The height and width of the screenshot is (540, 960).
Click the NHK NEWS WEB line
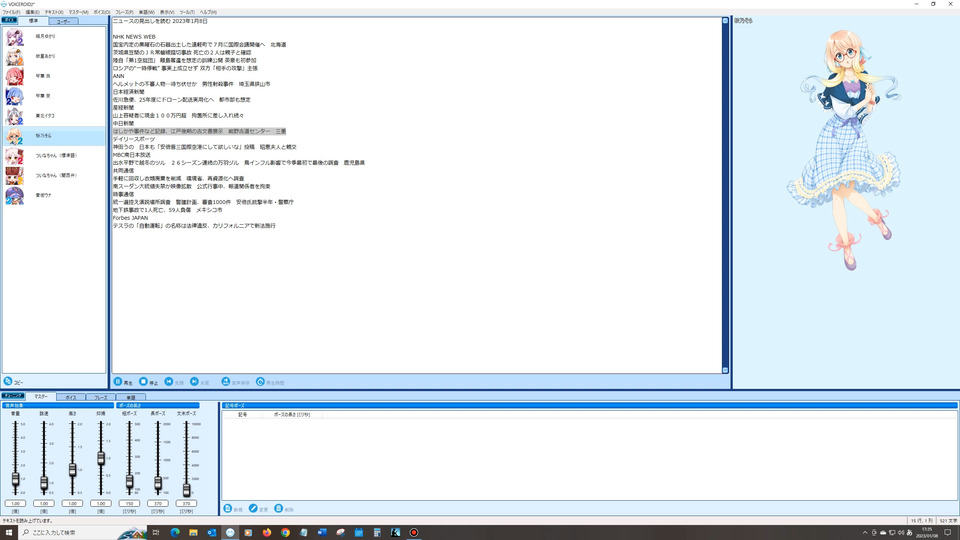134,37
